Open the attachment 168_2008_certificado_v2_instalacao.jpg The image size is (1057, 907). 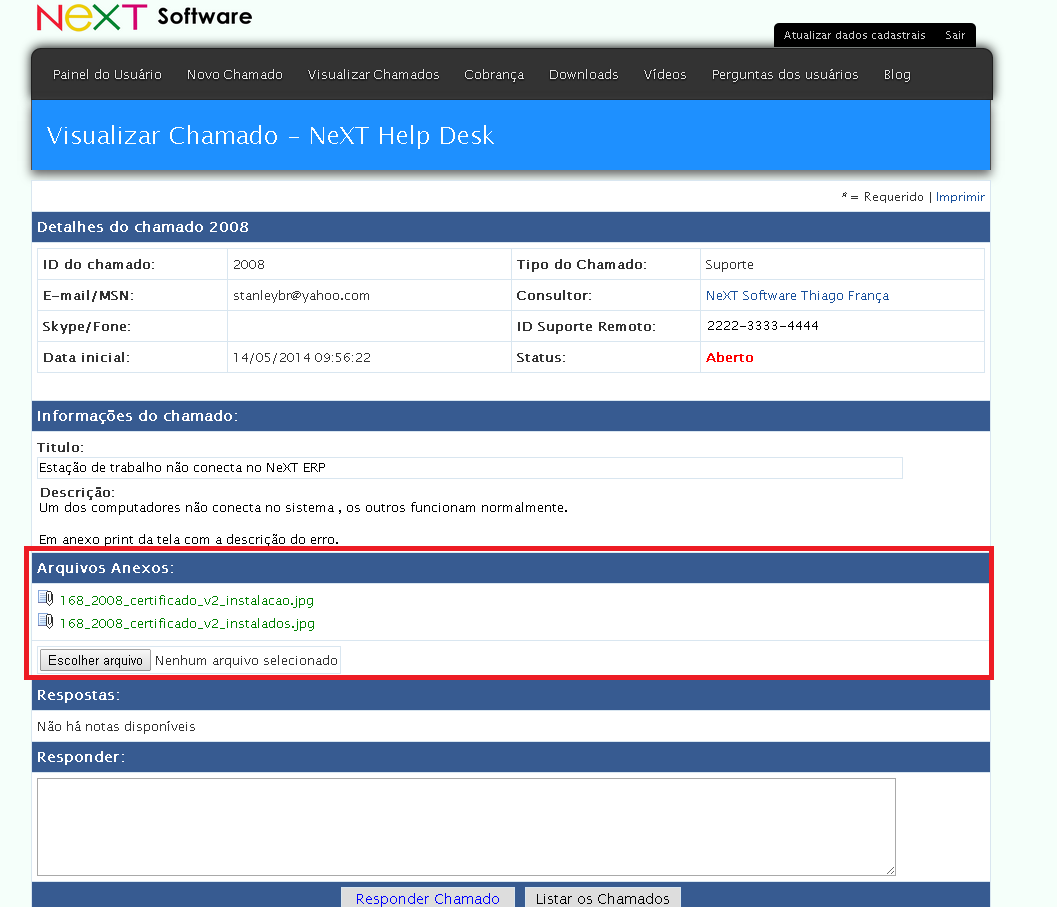(x=186, y=599)
